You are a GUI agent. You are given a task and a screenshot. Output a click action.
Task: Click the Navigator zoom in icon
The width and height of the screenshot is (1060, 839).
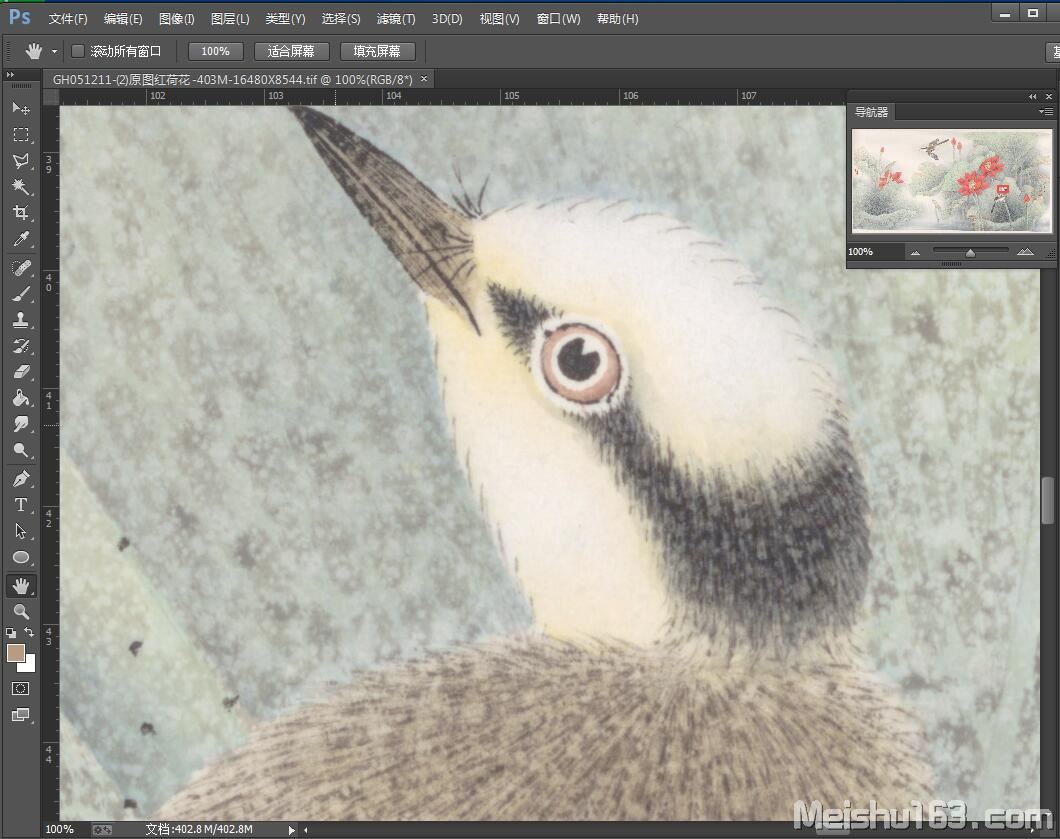pyautogui.click(x=1025, y=251)
